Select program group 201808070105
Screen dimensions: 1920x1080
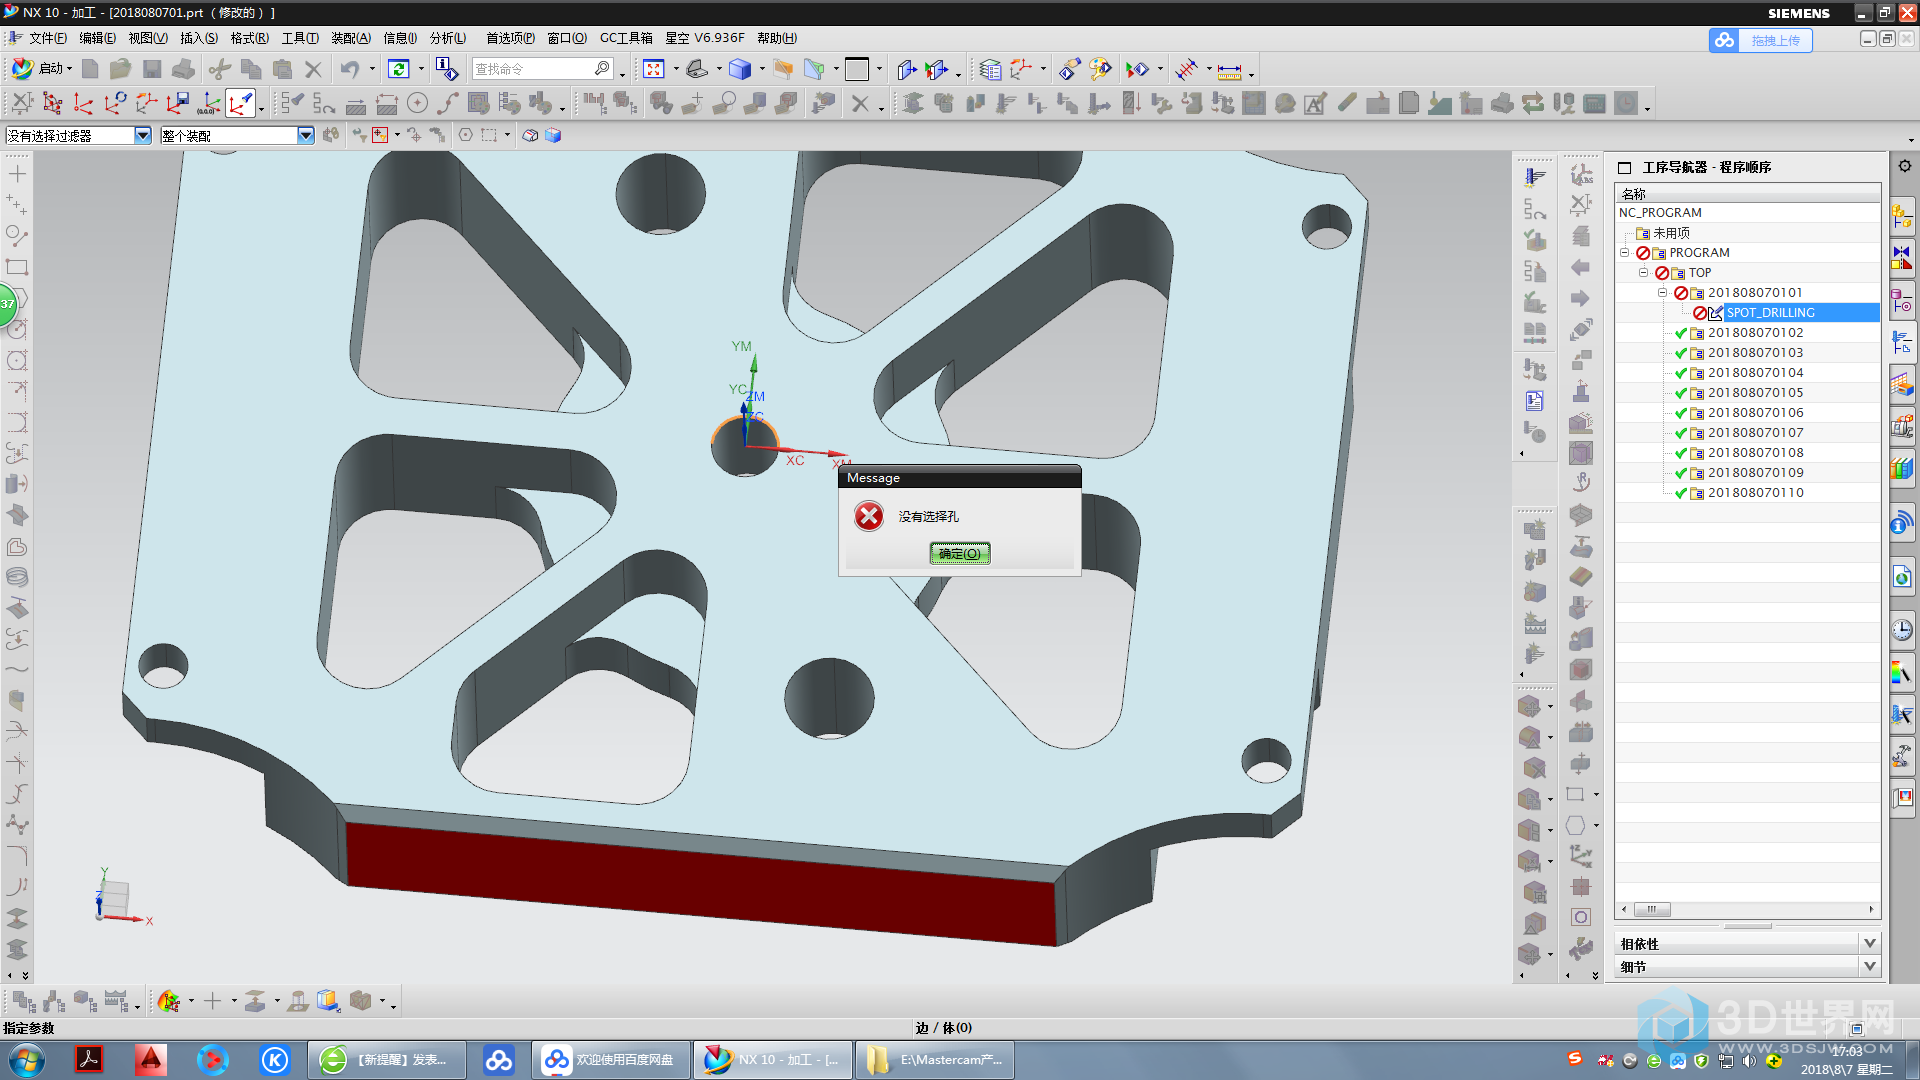(1755, 393)
